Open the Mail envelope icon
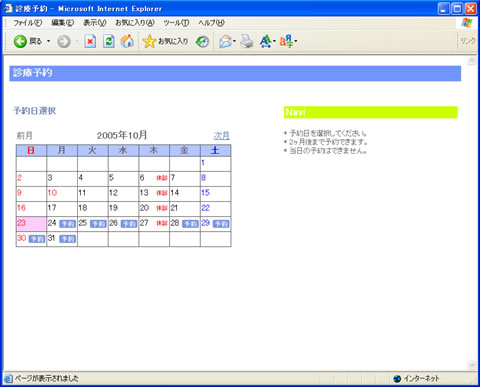480x387 pixels. point(225,42)
